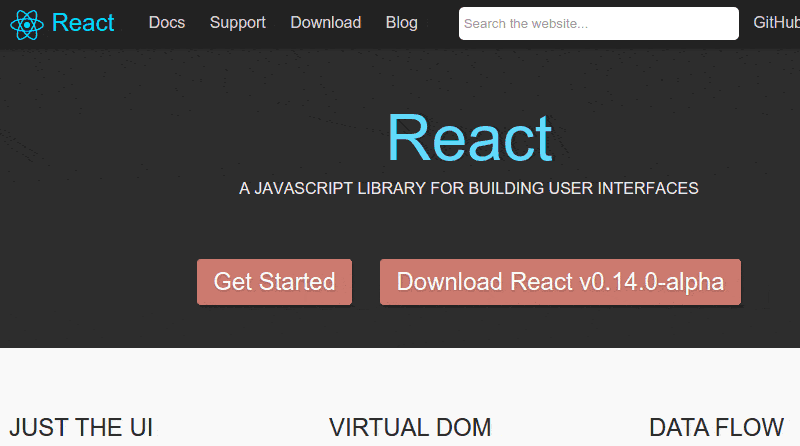Click the large React hero title
The image size is (800, 446).
(469, 138)
